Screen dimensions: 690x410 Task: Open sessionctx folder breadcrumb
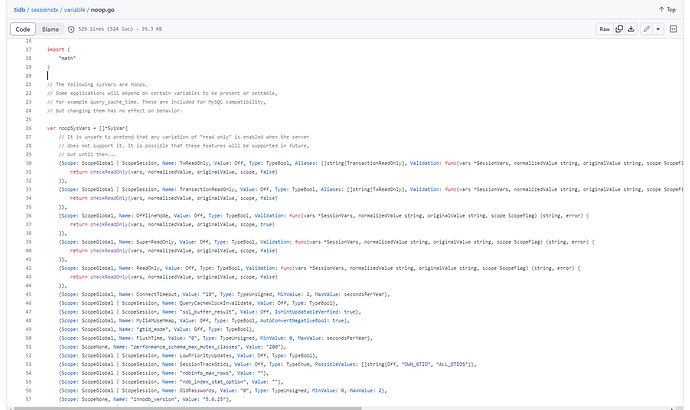44,10
